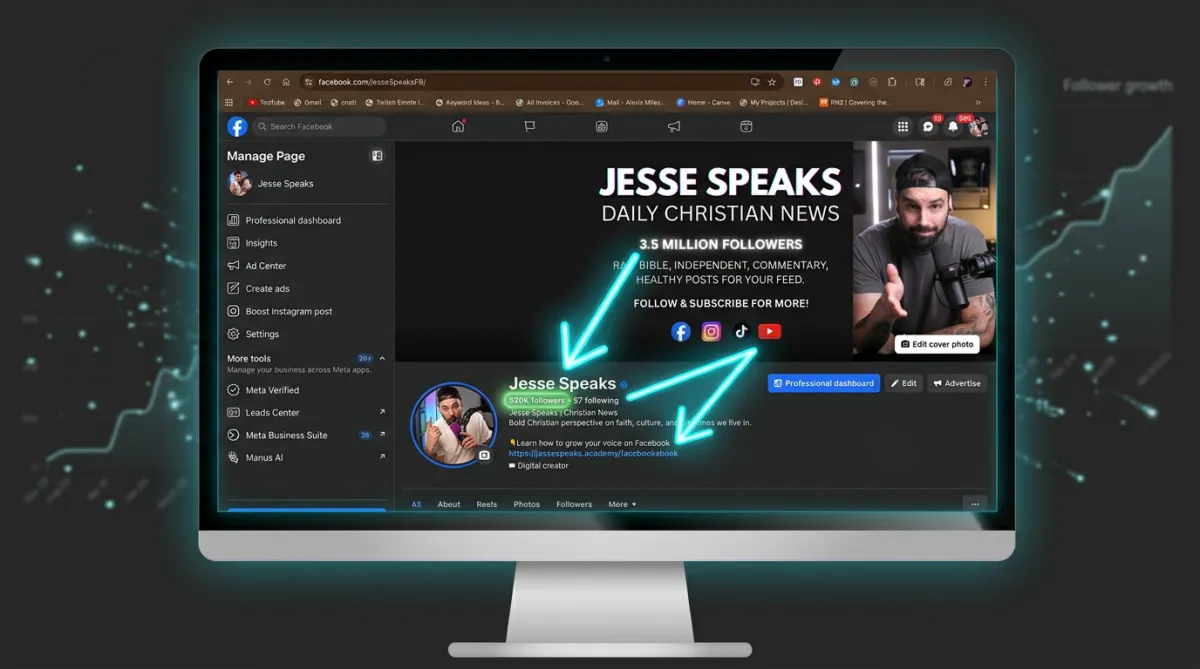This screenshot has height=669, width=1200.
Task: Click the 57 following link
Action: click(x=596, y=400)
